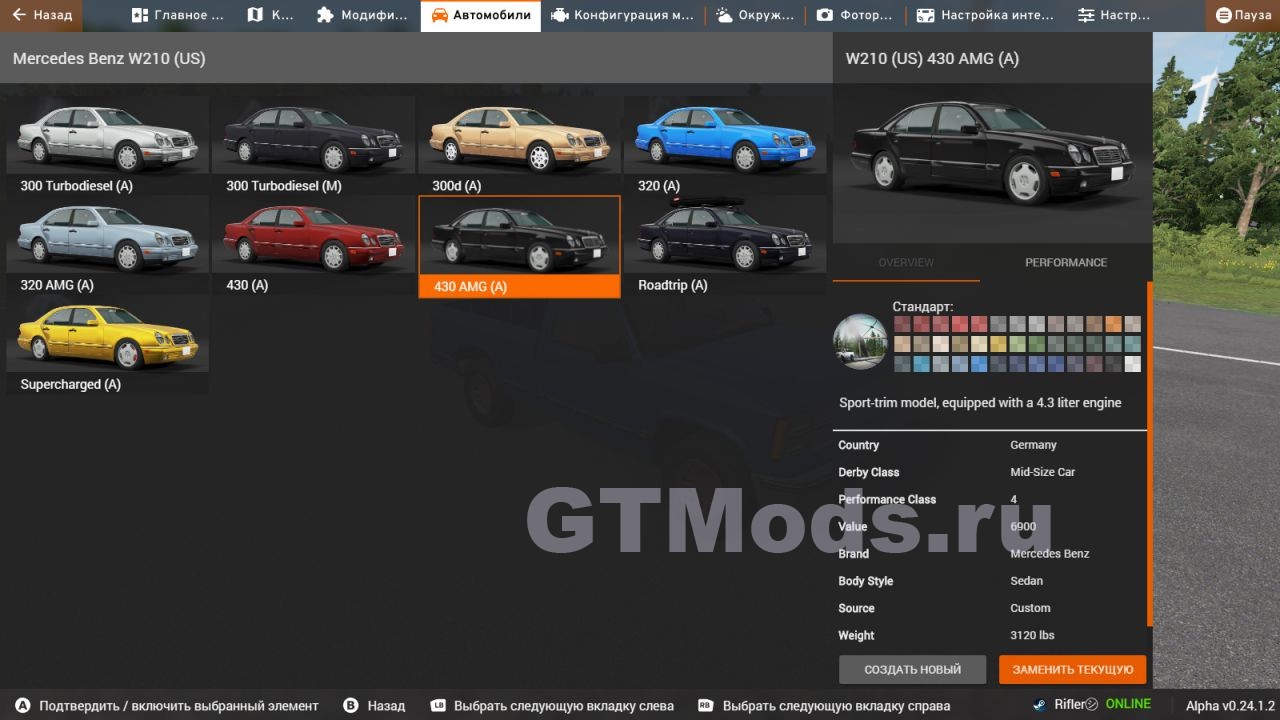Go back using the Назад arrow button

coord(42,15)
